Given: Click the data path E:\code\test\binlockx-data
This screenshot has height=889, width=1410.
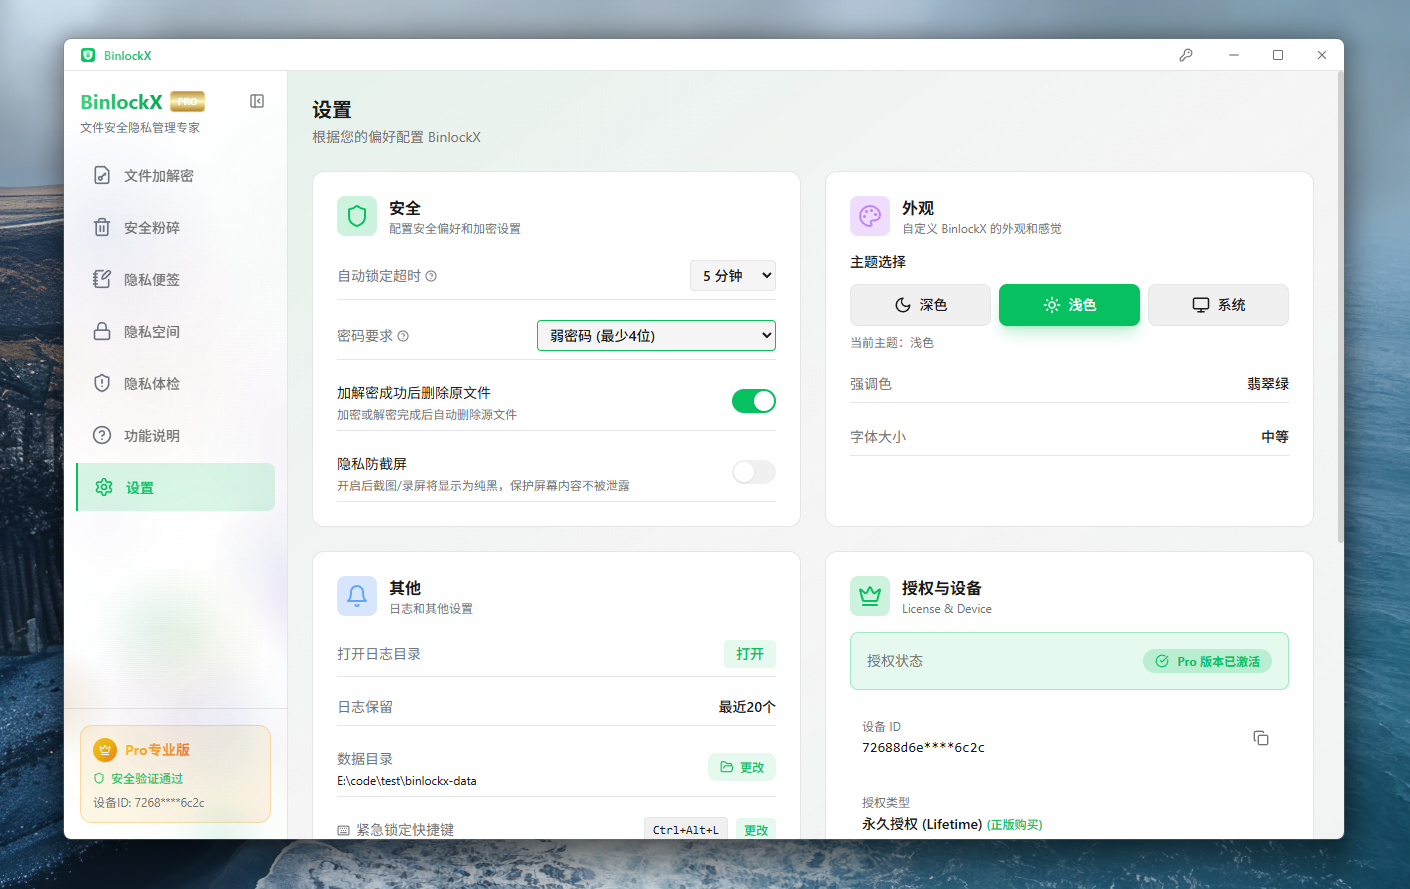Looking at the screenshot, I should coord(407,781).
